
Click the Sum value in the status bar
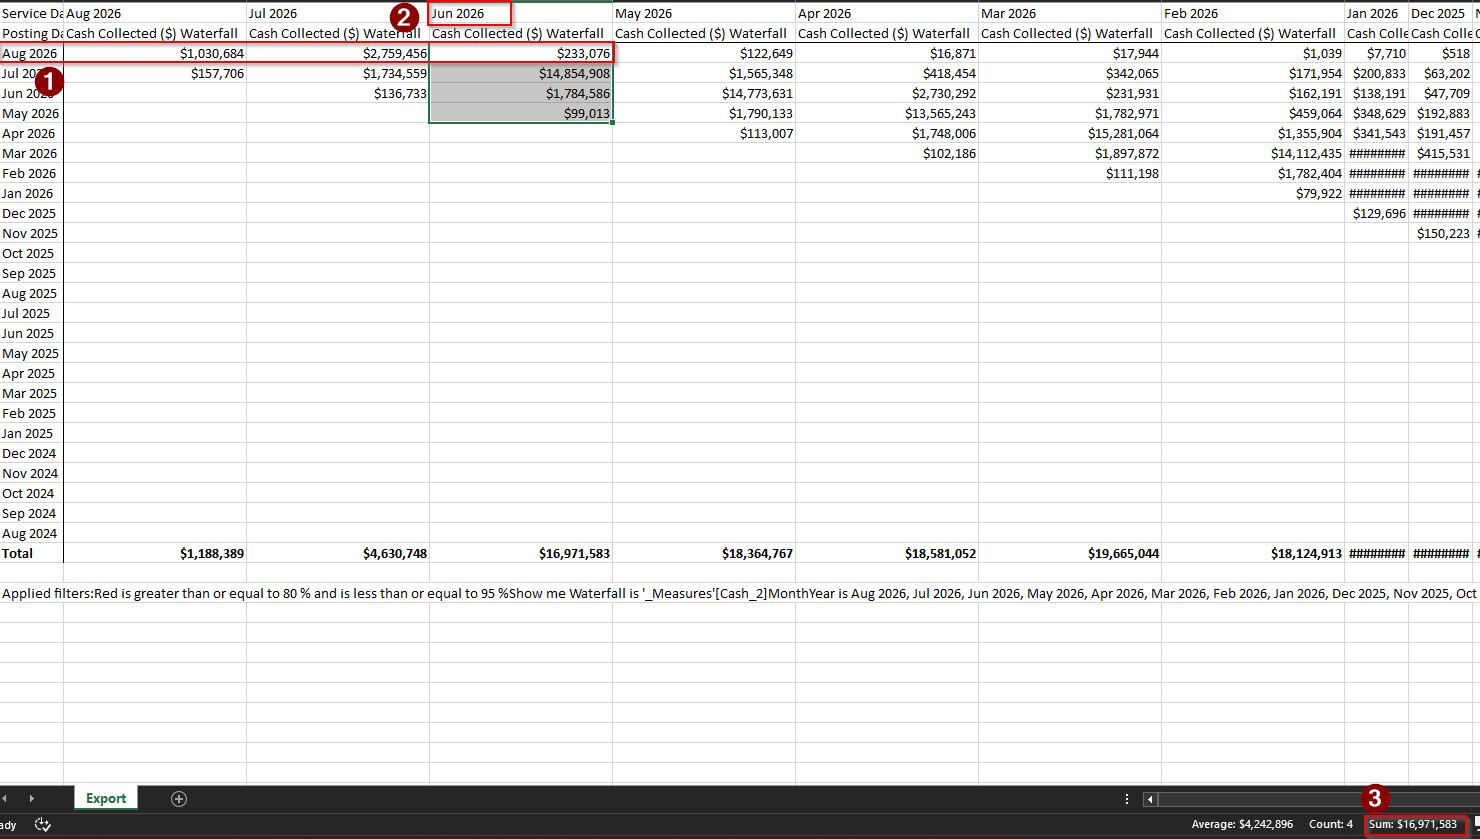coord(1413,824)
